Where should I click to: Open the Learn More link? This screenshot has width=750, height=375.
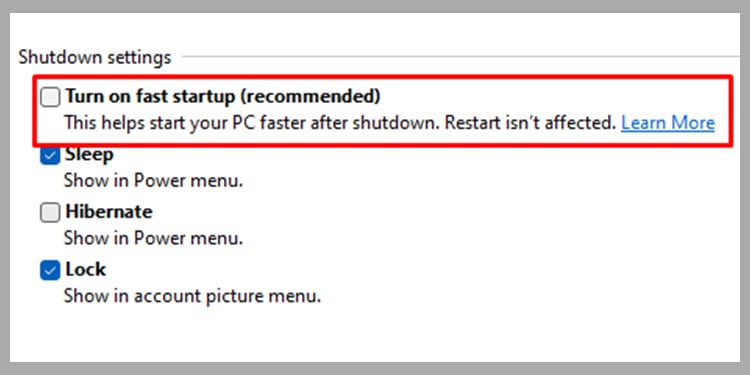[668, 123]
